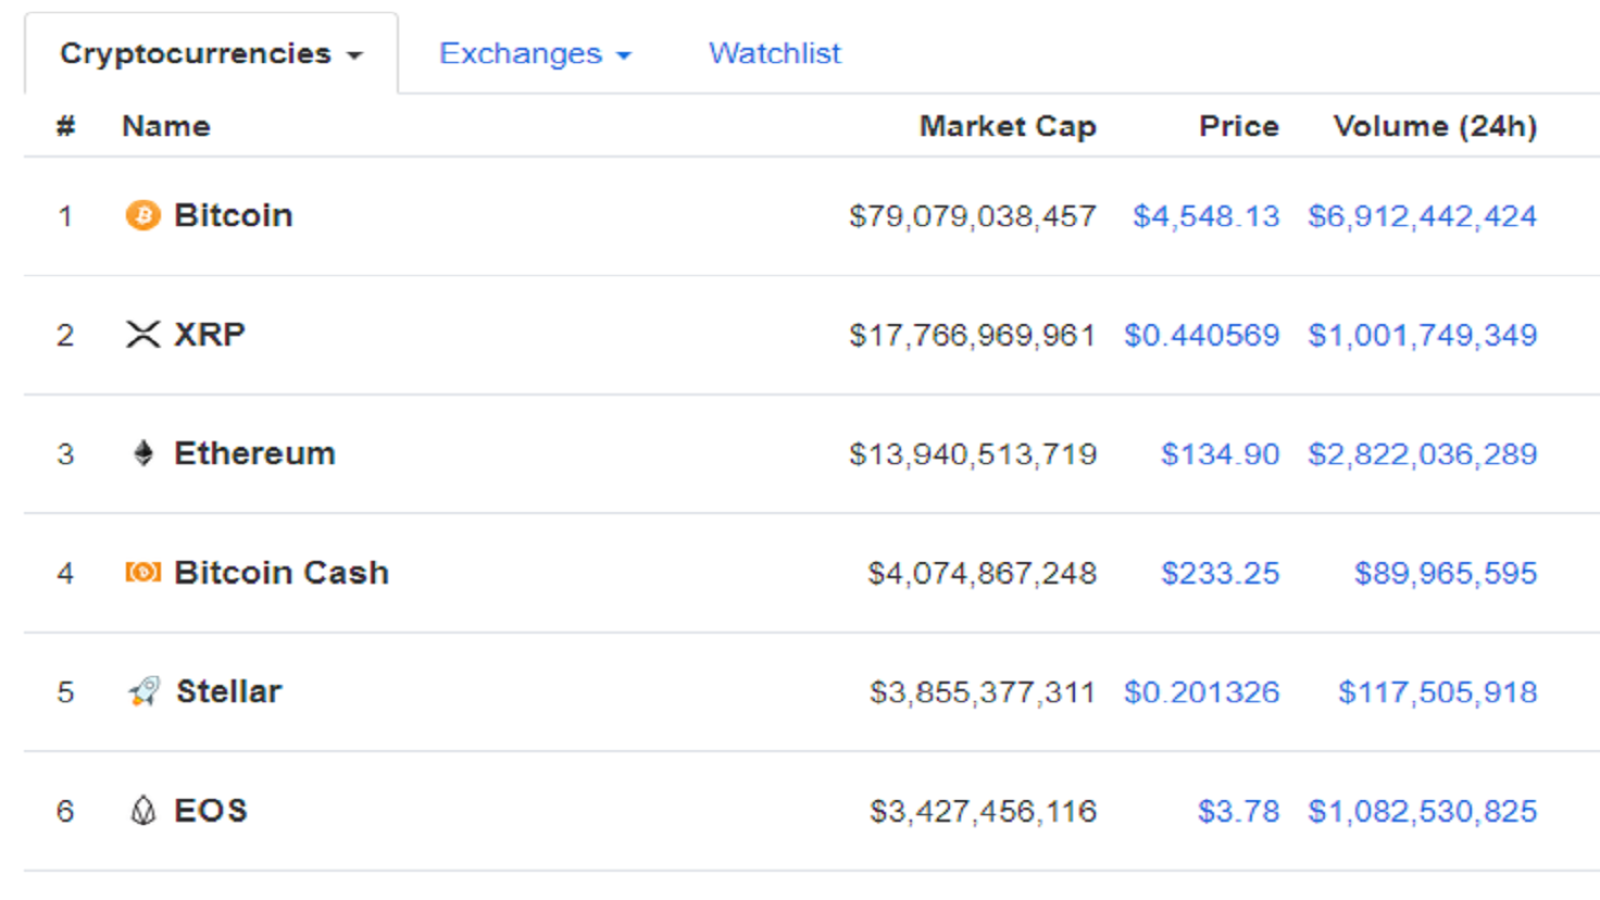Click XRP price $0.440569
Image resolution: width=1600 pixels, height=900 pixels.
1202,335
